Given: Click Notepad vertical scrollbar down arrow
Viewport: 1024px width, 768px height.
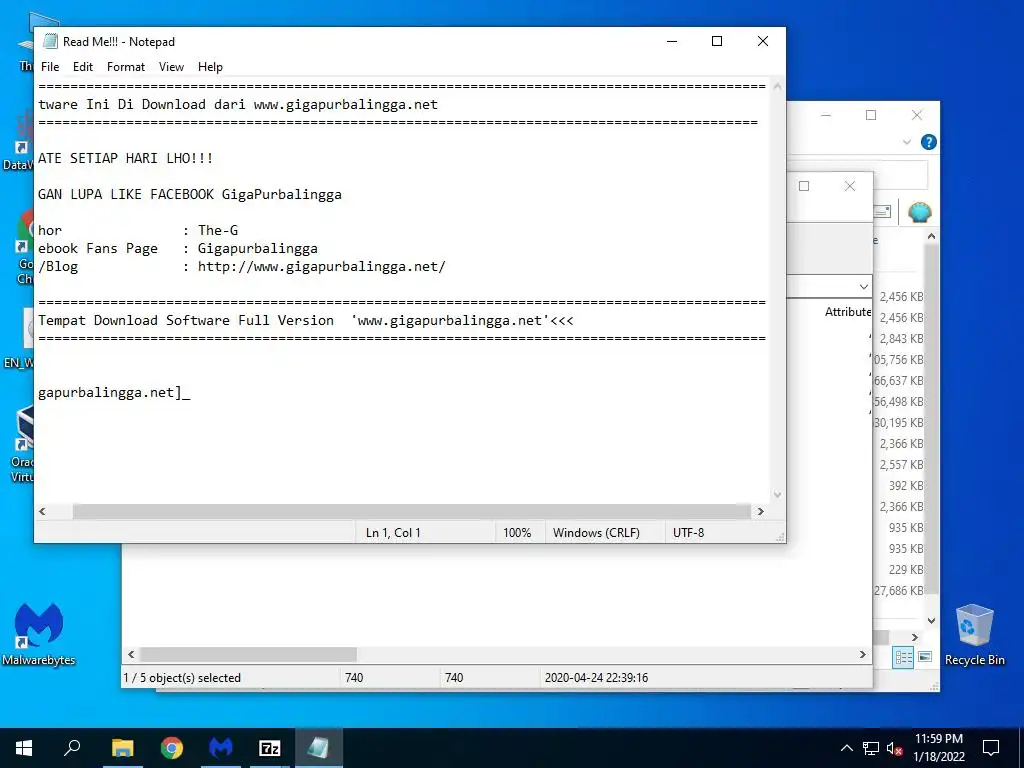Looking at the screenshot, I should coord(777,495).
